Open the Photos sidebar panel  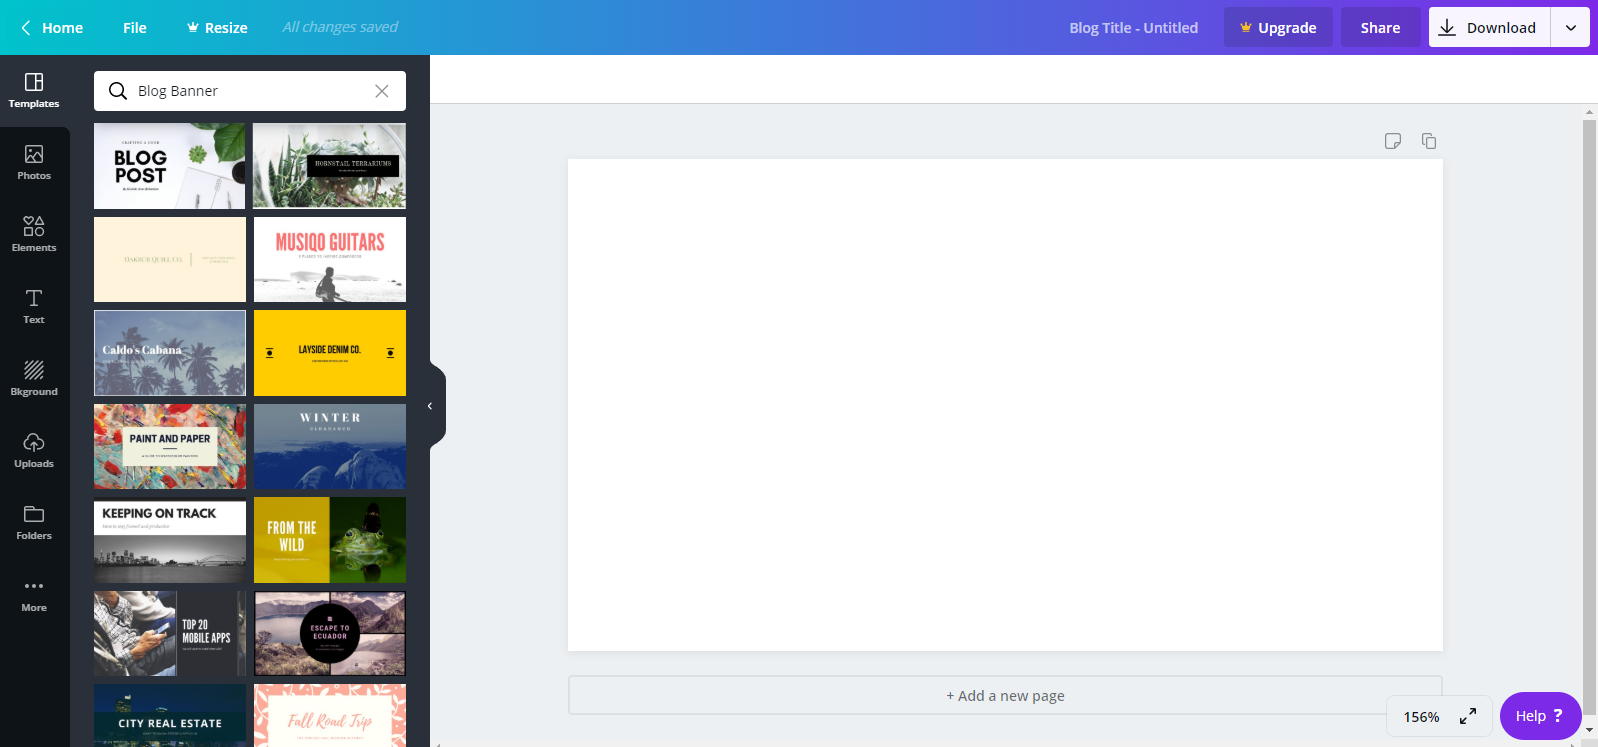click(x=34, y=163)
